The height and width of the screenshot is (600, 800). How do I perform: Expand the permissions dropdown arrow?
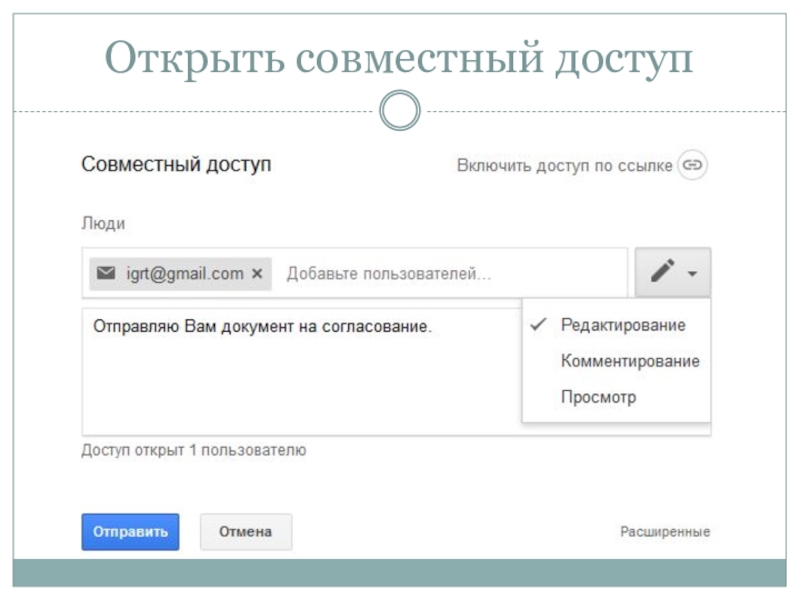click(x=692, y=273)
